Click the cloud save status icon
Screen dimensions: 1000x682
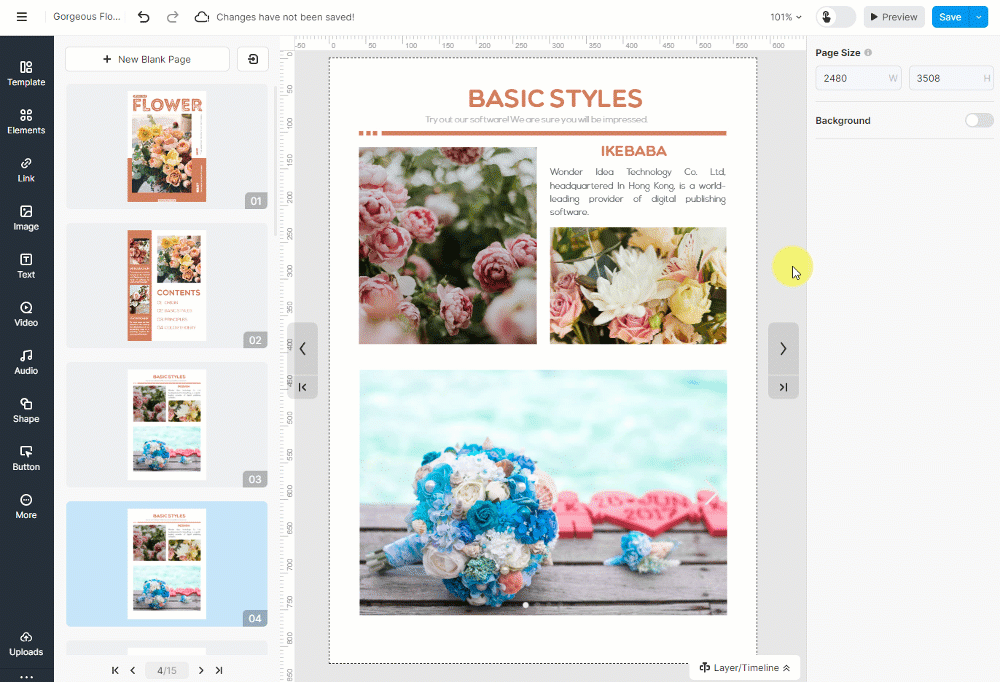202,17
